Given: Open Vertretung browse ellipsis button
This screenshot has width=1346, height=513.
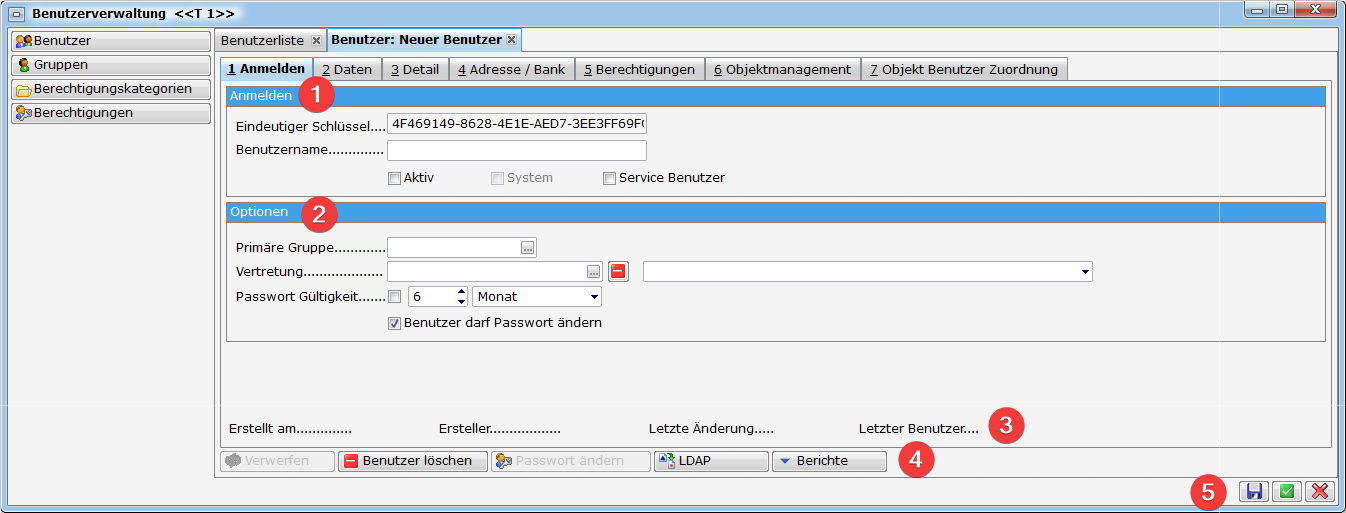Looking at the screenshot, I should coord(593,272).
